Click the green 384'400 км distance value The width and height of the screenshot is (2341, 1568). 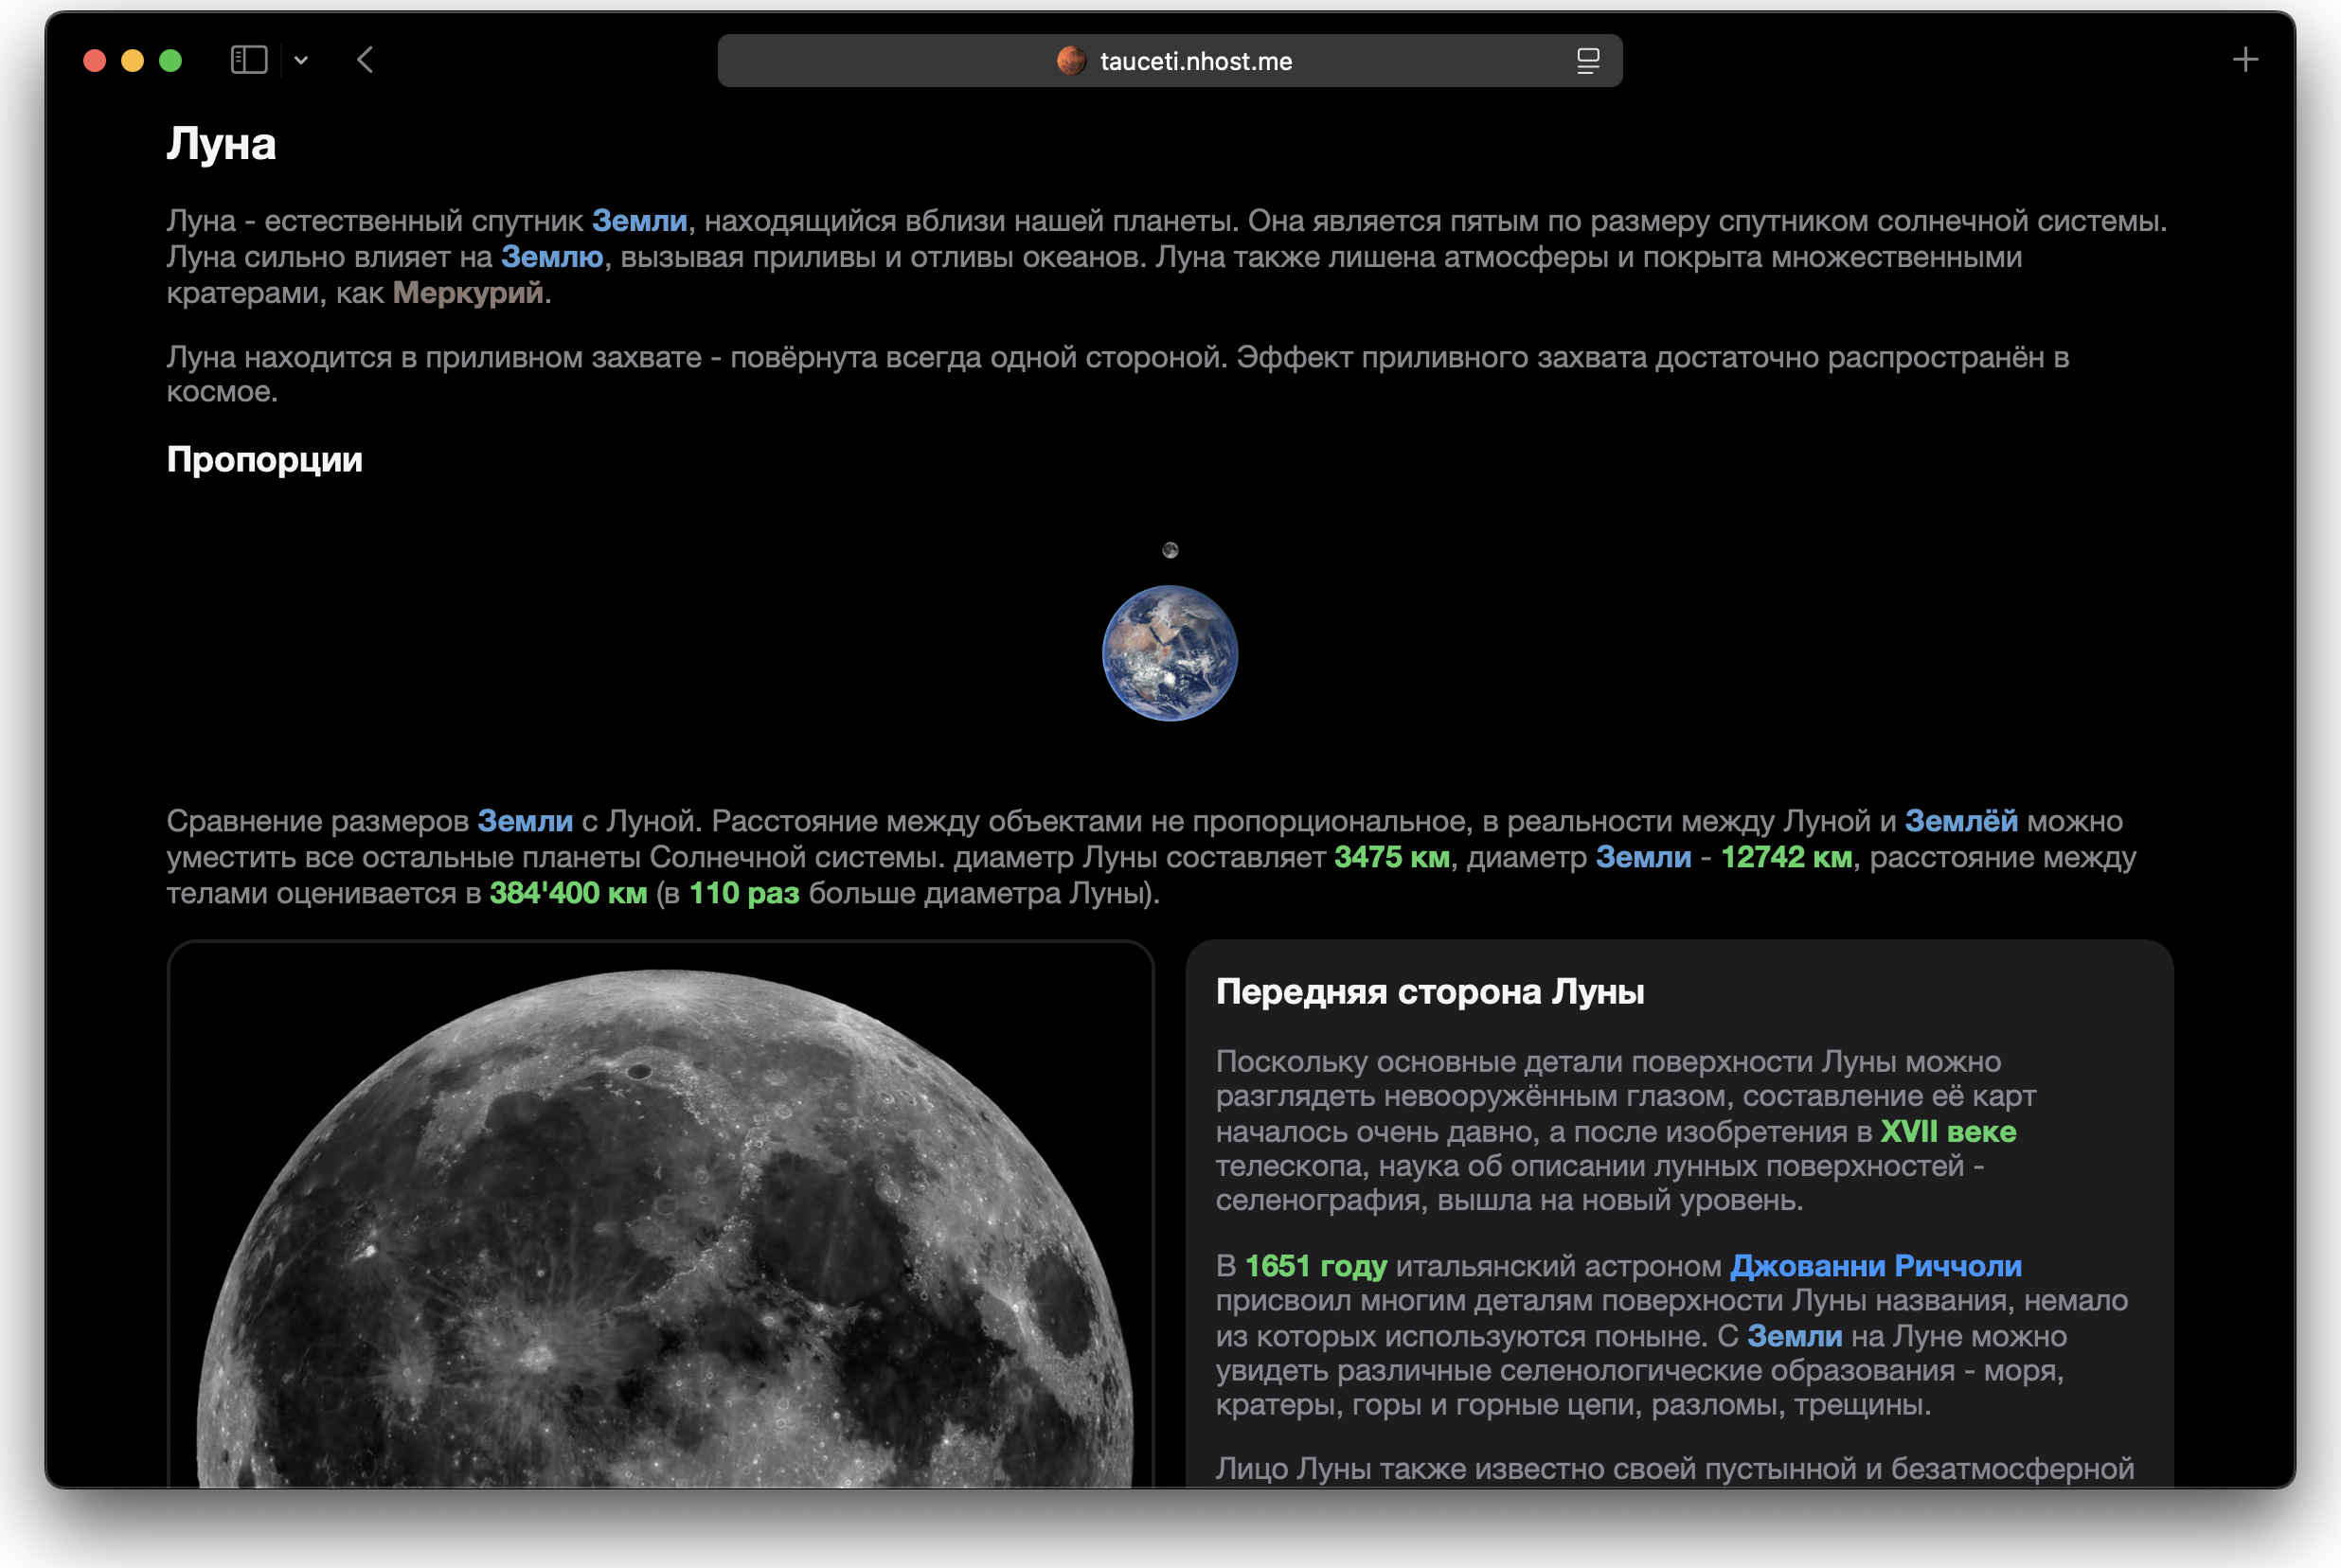(x=568, y=893)
